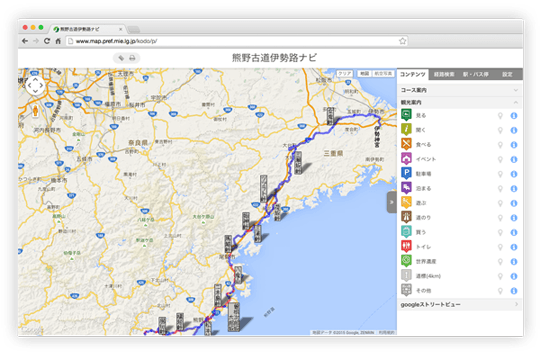Click the violet 泊まる lodging icon
The height and width of the screenshot is (360, 540).
point(406,188)
